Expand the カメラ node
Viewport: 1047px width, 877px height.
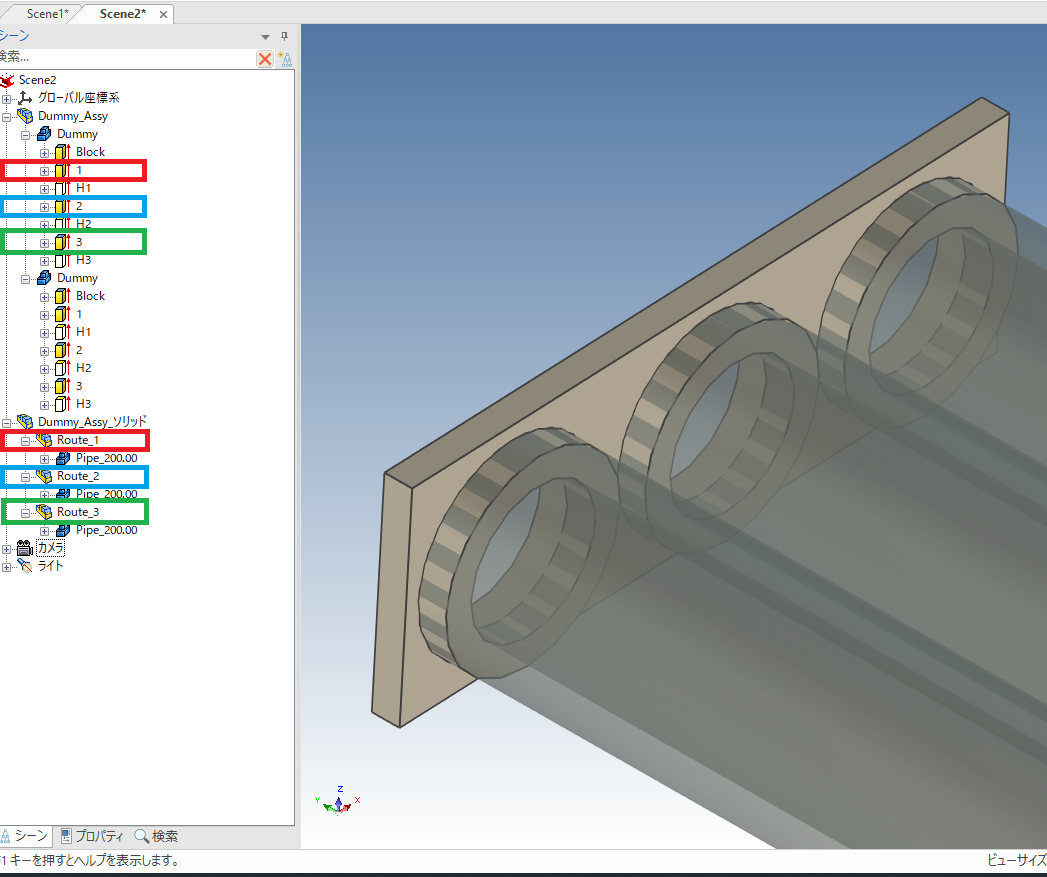(x=7, y=548)
